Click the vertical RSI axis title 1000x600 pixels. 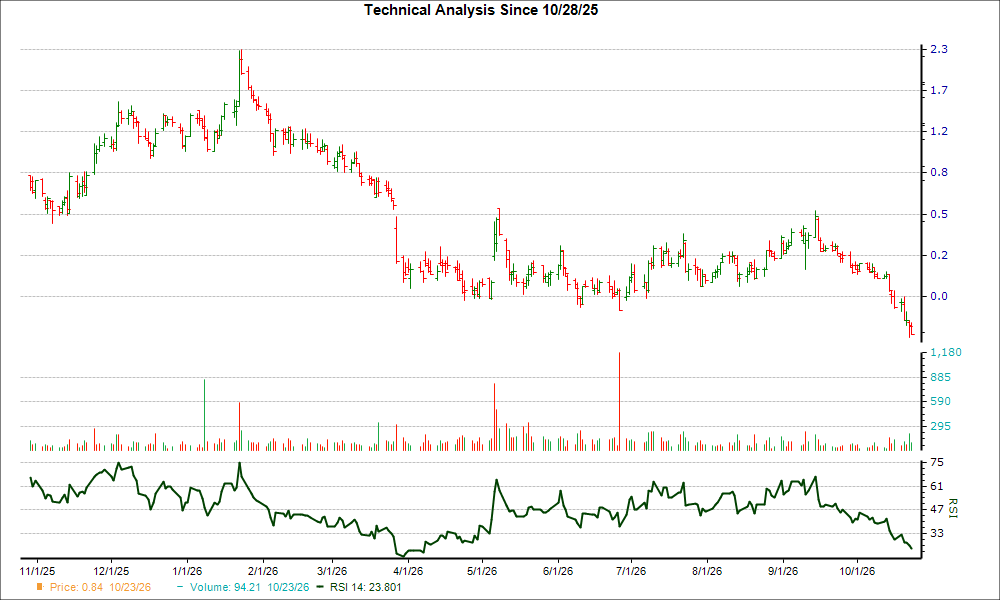(953, 508)
